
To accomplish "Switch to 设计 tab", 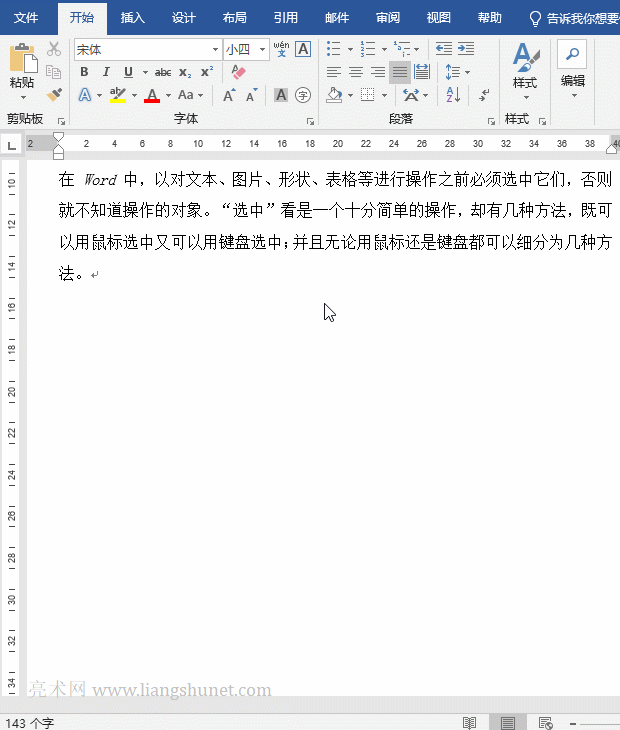I will click(183, 18).
